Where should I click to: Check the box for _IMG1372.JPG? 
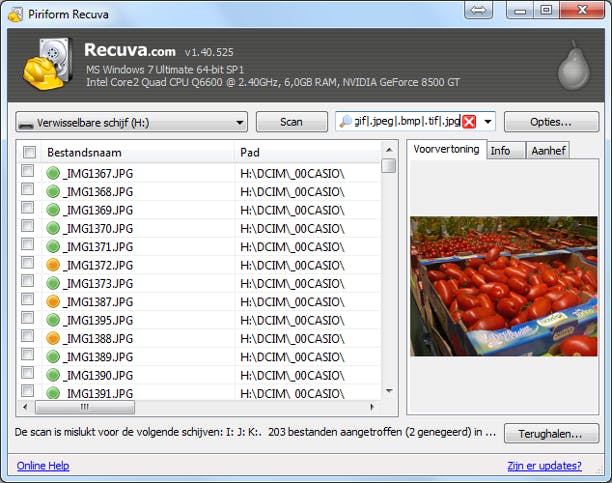pyautogui.click(x=27, y=262)
